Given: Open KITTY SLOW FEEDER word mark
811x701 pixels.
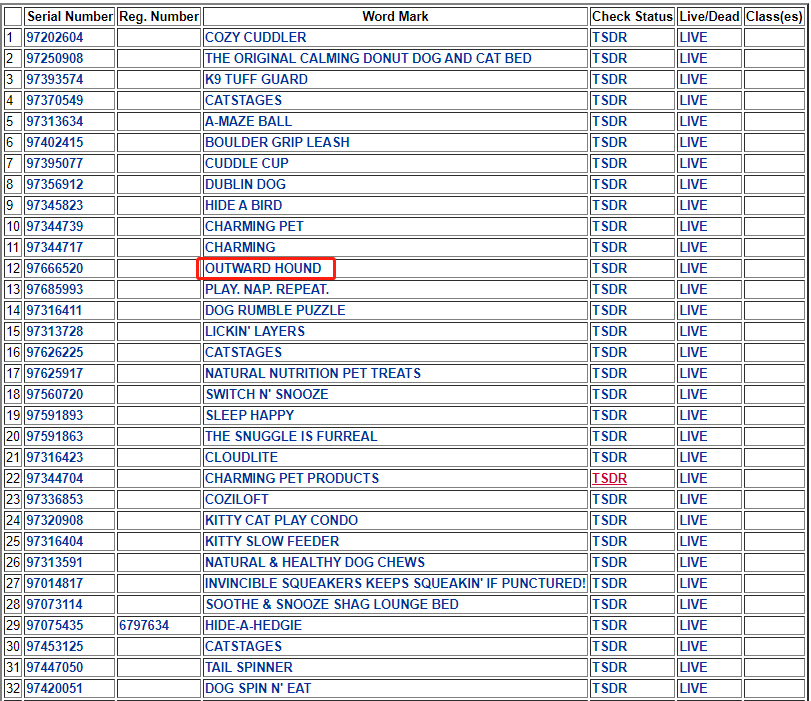Looking at the screenshot, I should click(272, 541).
